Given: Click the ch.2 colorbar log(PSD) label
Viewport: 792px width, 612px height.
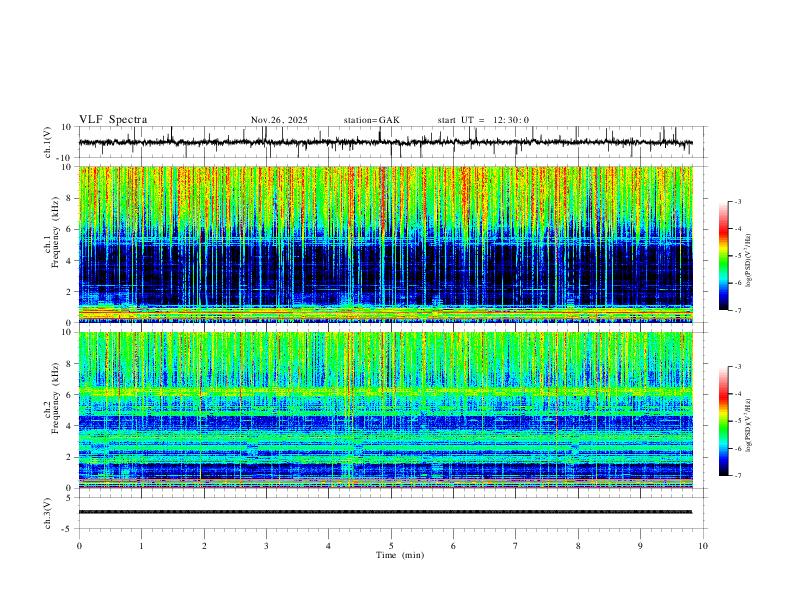Looking at the screenshot, I should point(749,425).
